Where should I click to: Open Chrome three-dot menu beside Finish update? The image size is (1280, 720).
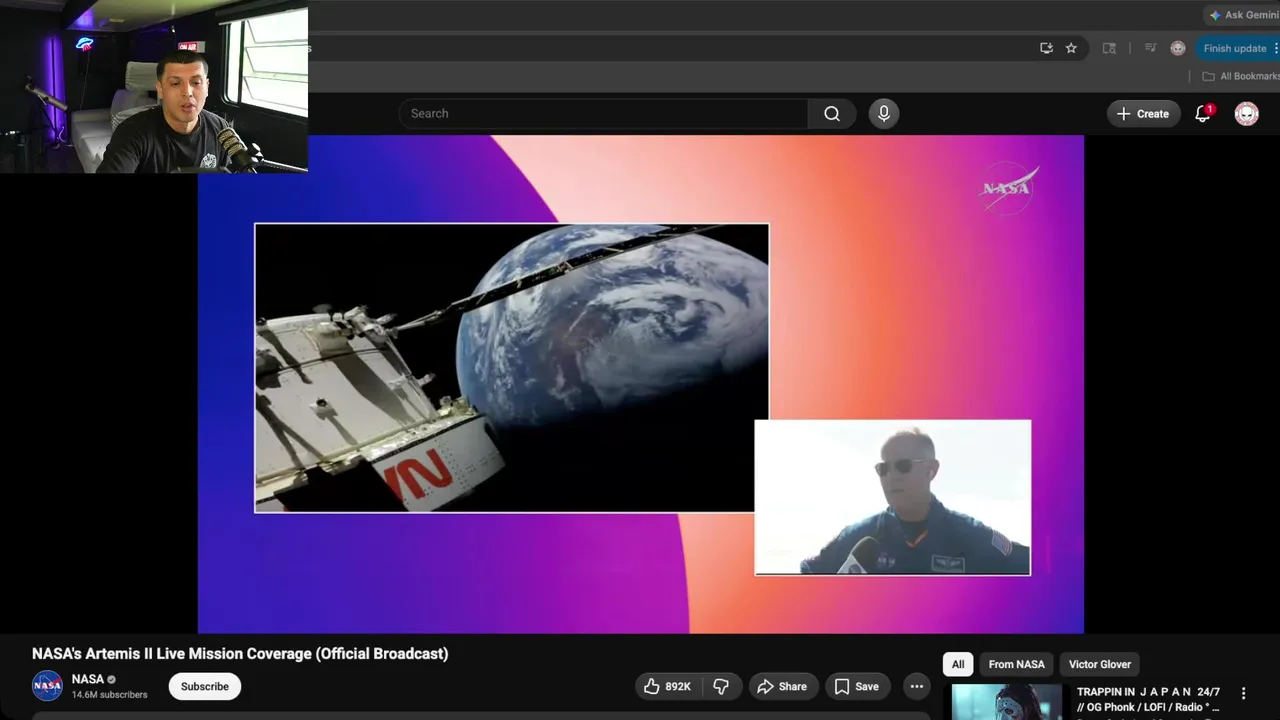(x=1275, y=48)
